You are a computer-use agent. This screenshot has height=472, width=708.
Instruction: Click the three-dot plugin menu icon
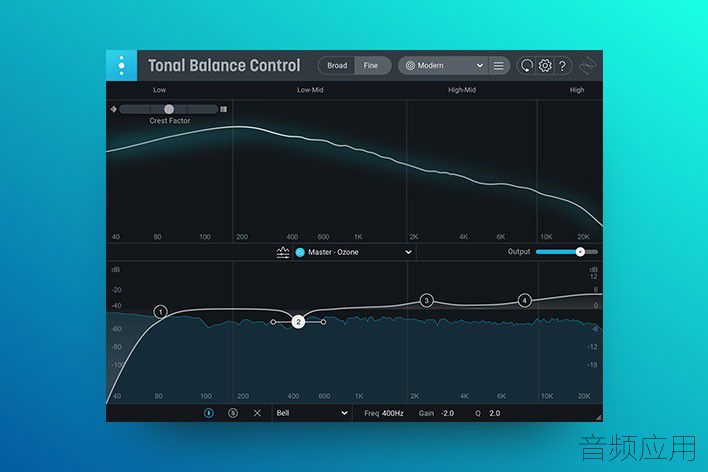(x=121, y=65)
